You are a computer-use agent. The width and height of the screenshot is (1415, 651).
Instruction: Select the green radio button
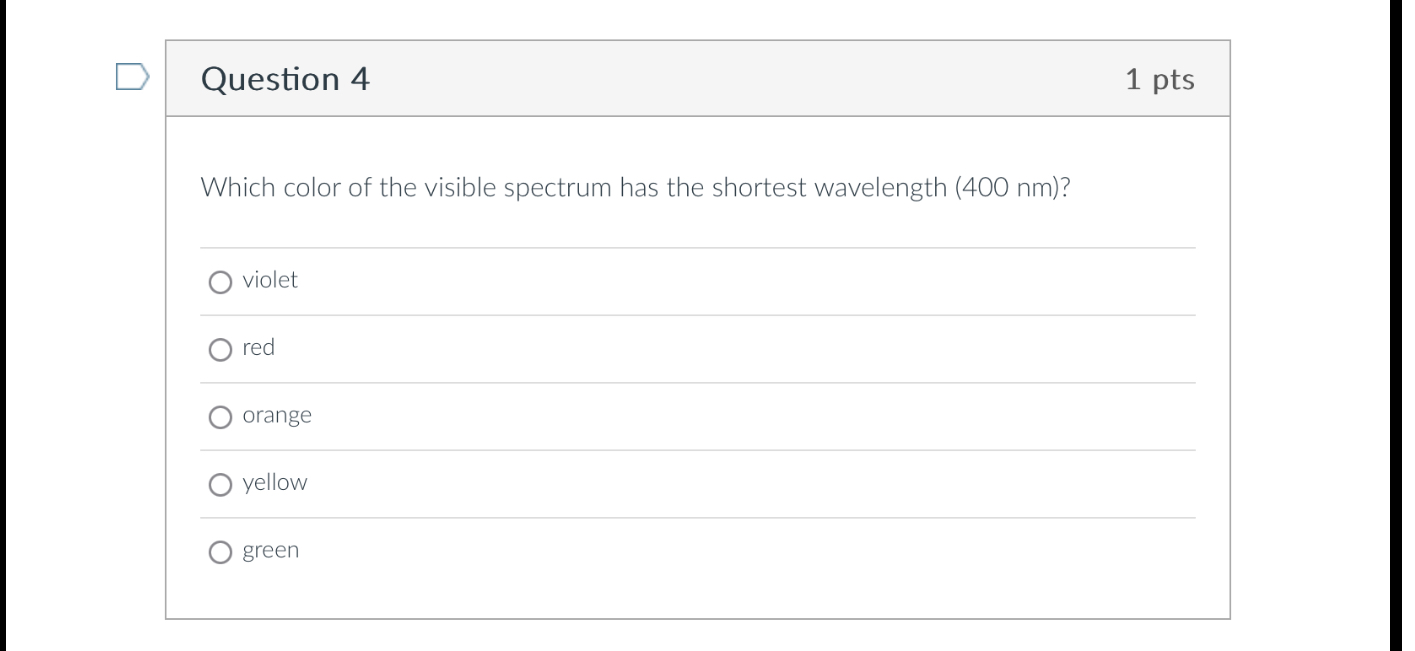[219, 553]
